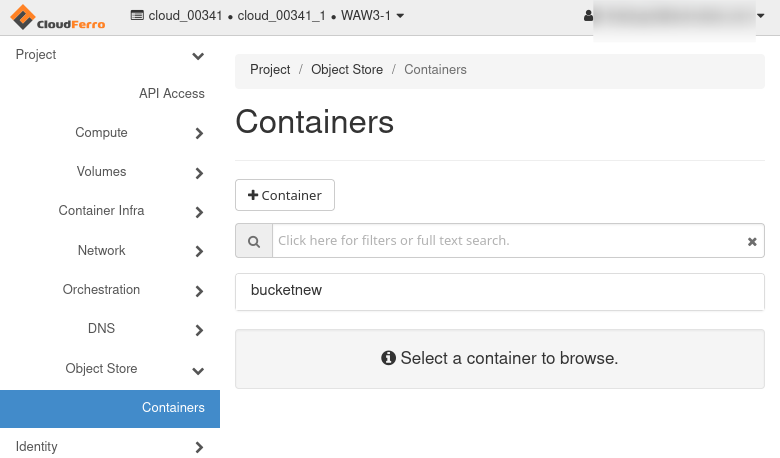The image size is (780, 458).
Task: Expand the Identity section chevron
Action: tap(199, 447)
